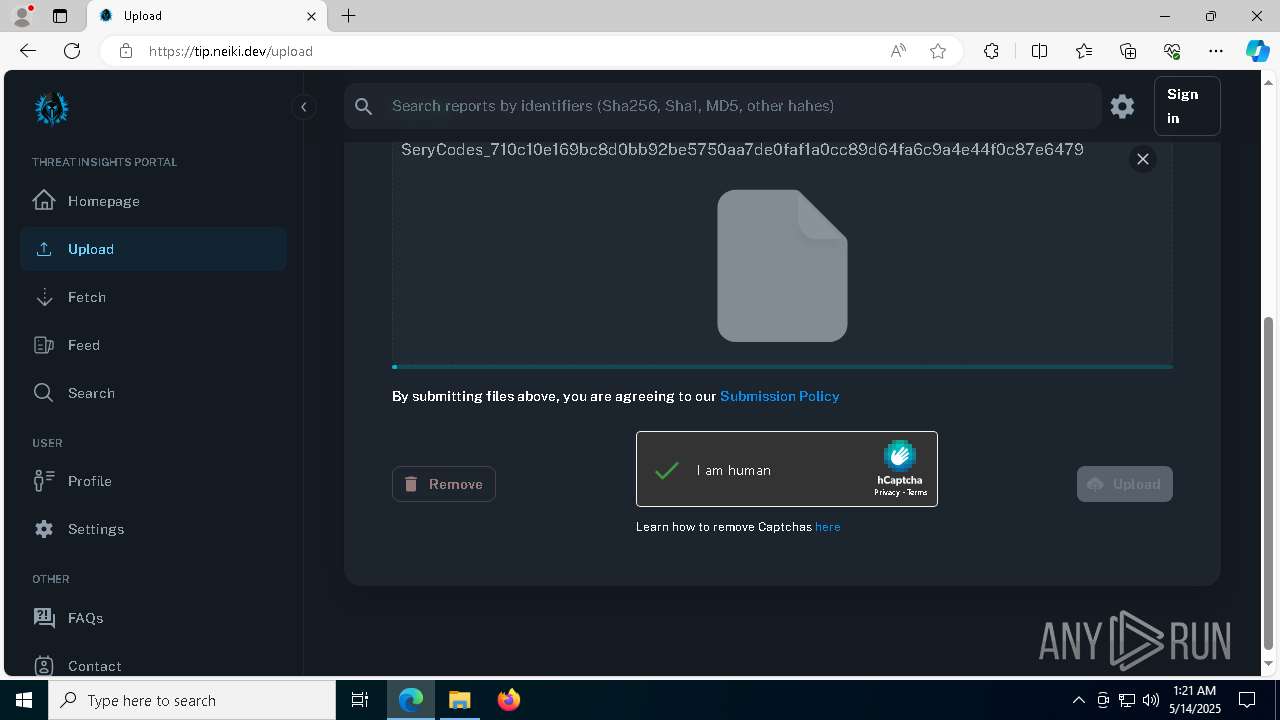
Task: Click the Upload submit button
Action: [x=1125, y=484]
